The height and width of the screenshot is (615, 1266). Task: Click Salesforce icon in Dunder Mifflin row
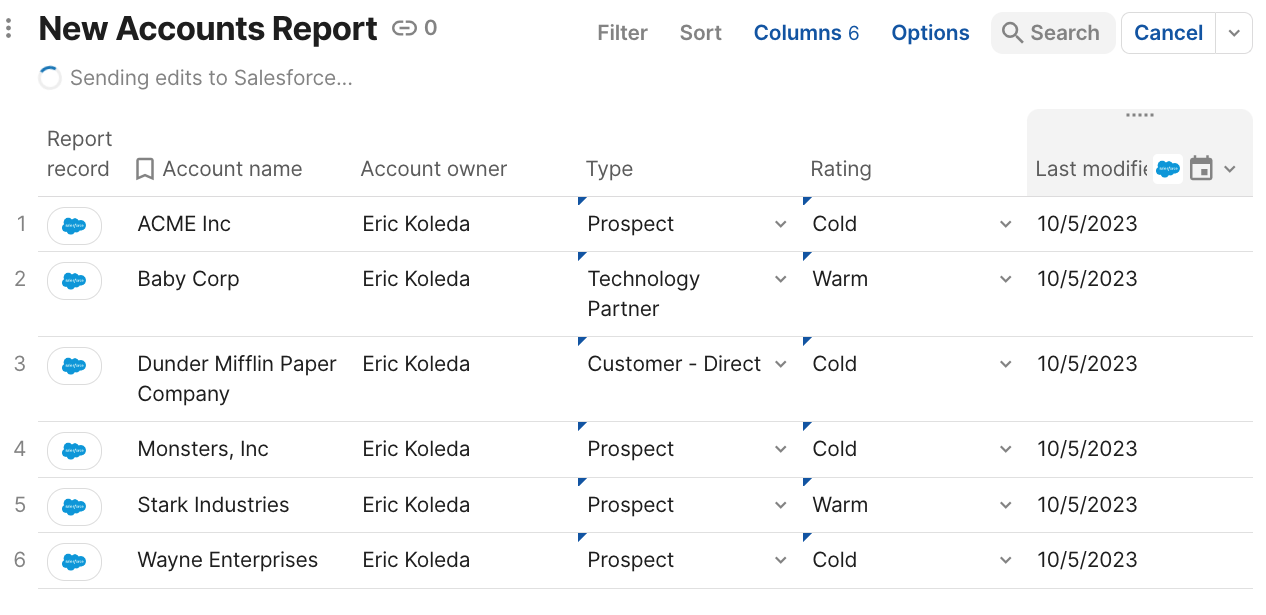coord(74,365)
